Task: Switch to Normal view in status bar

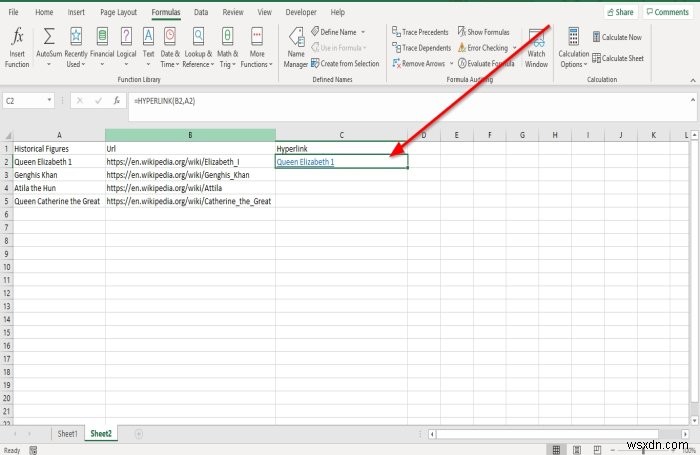Action: [556, 450]
